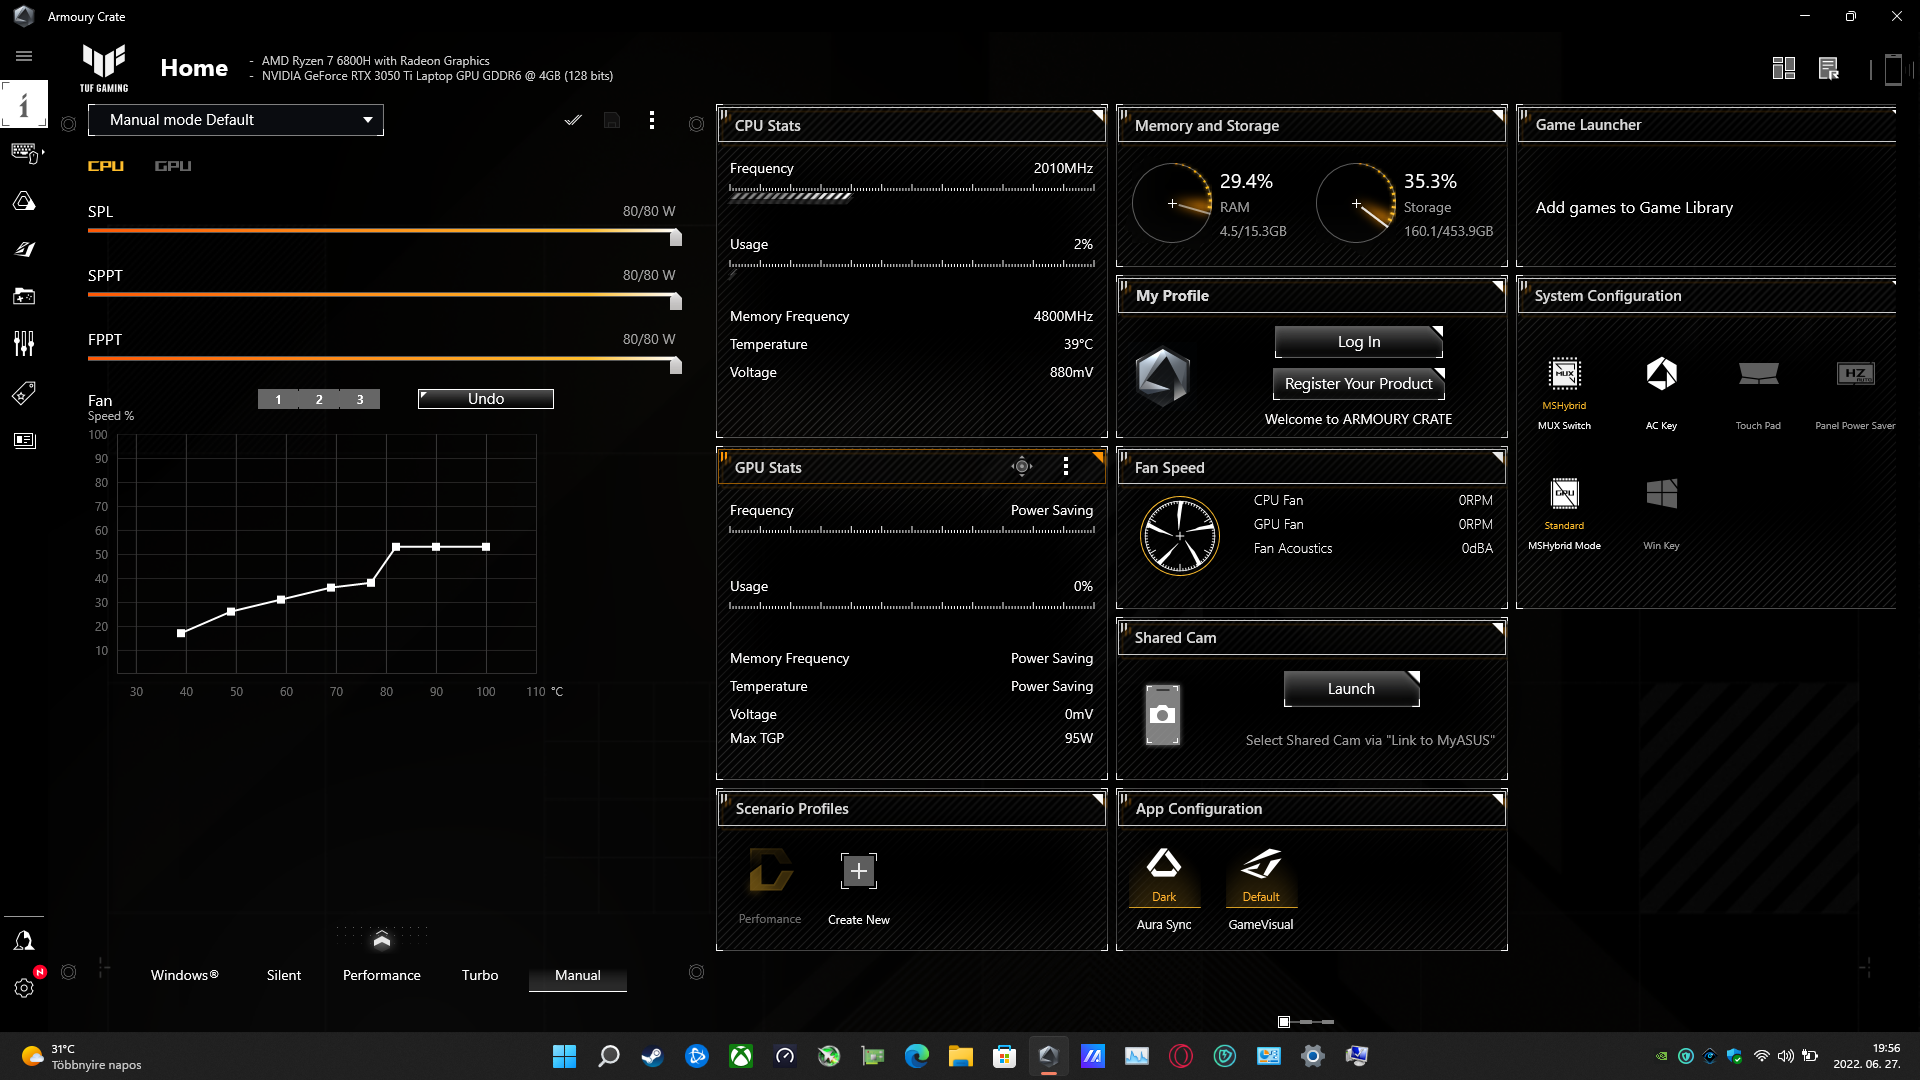Open the Home info sidebar icon
The width and height of the screenshot is (1920, 1080).
click(24, 104)
